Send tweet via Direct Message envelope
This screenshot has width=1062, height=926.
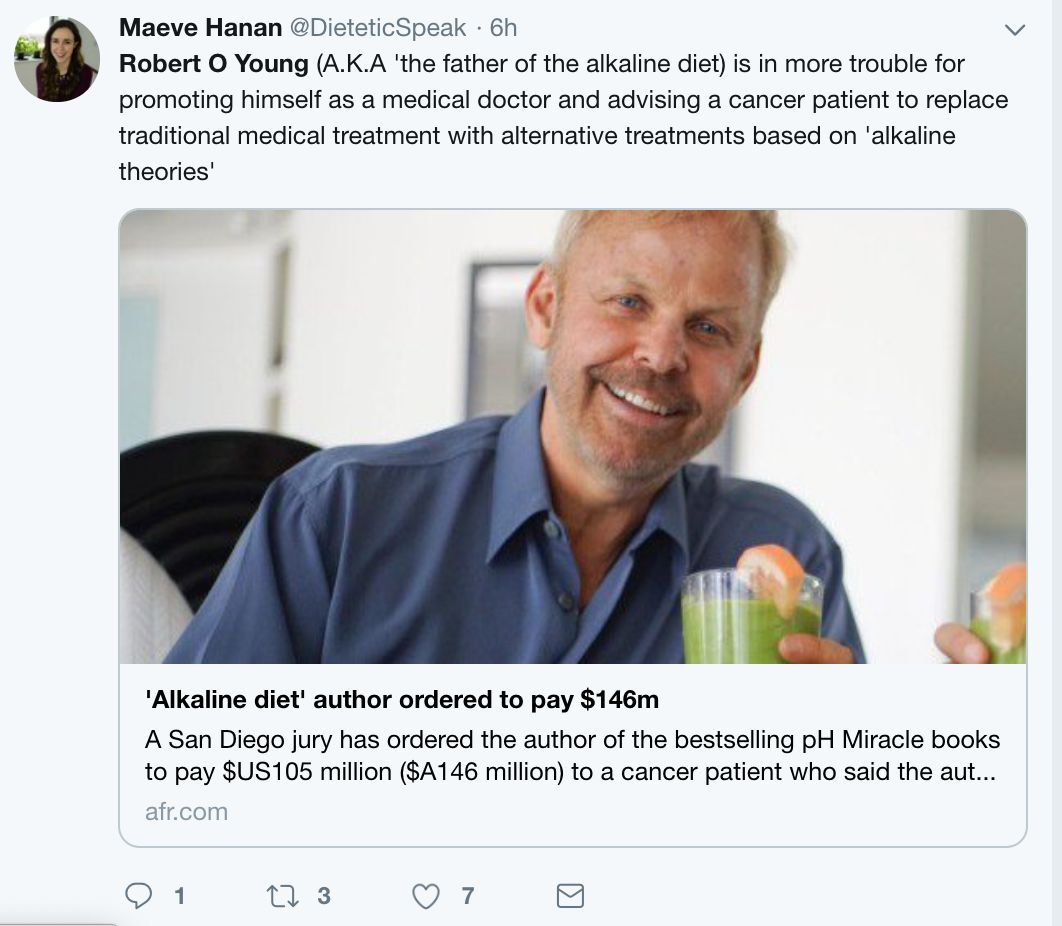[x=569, y=895]
